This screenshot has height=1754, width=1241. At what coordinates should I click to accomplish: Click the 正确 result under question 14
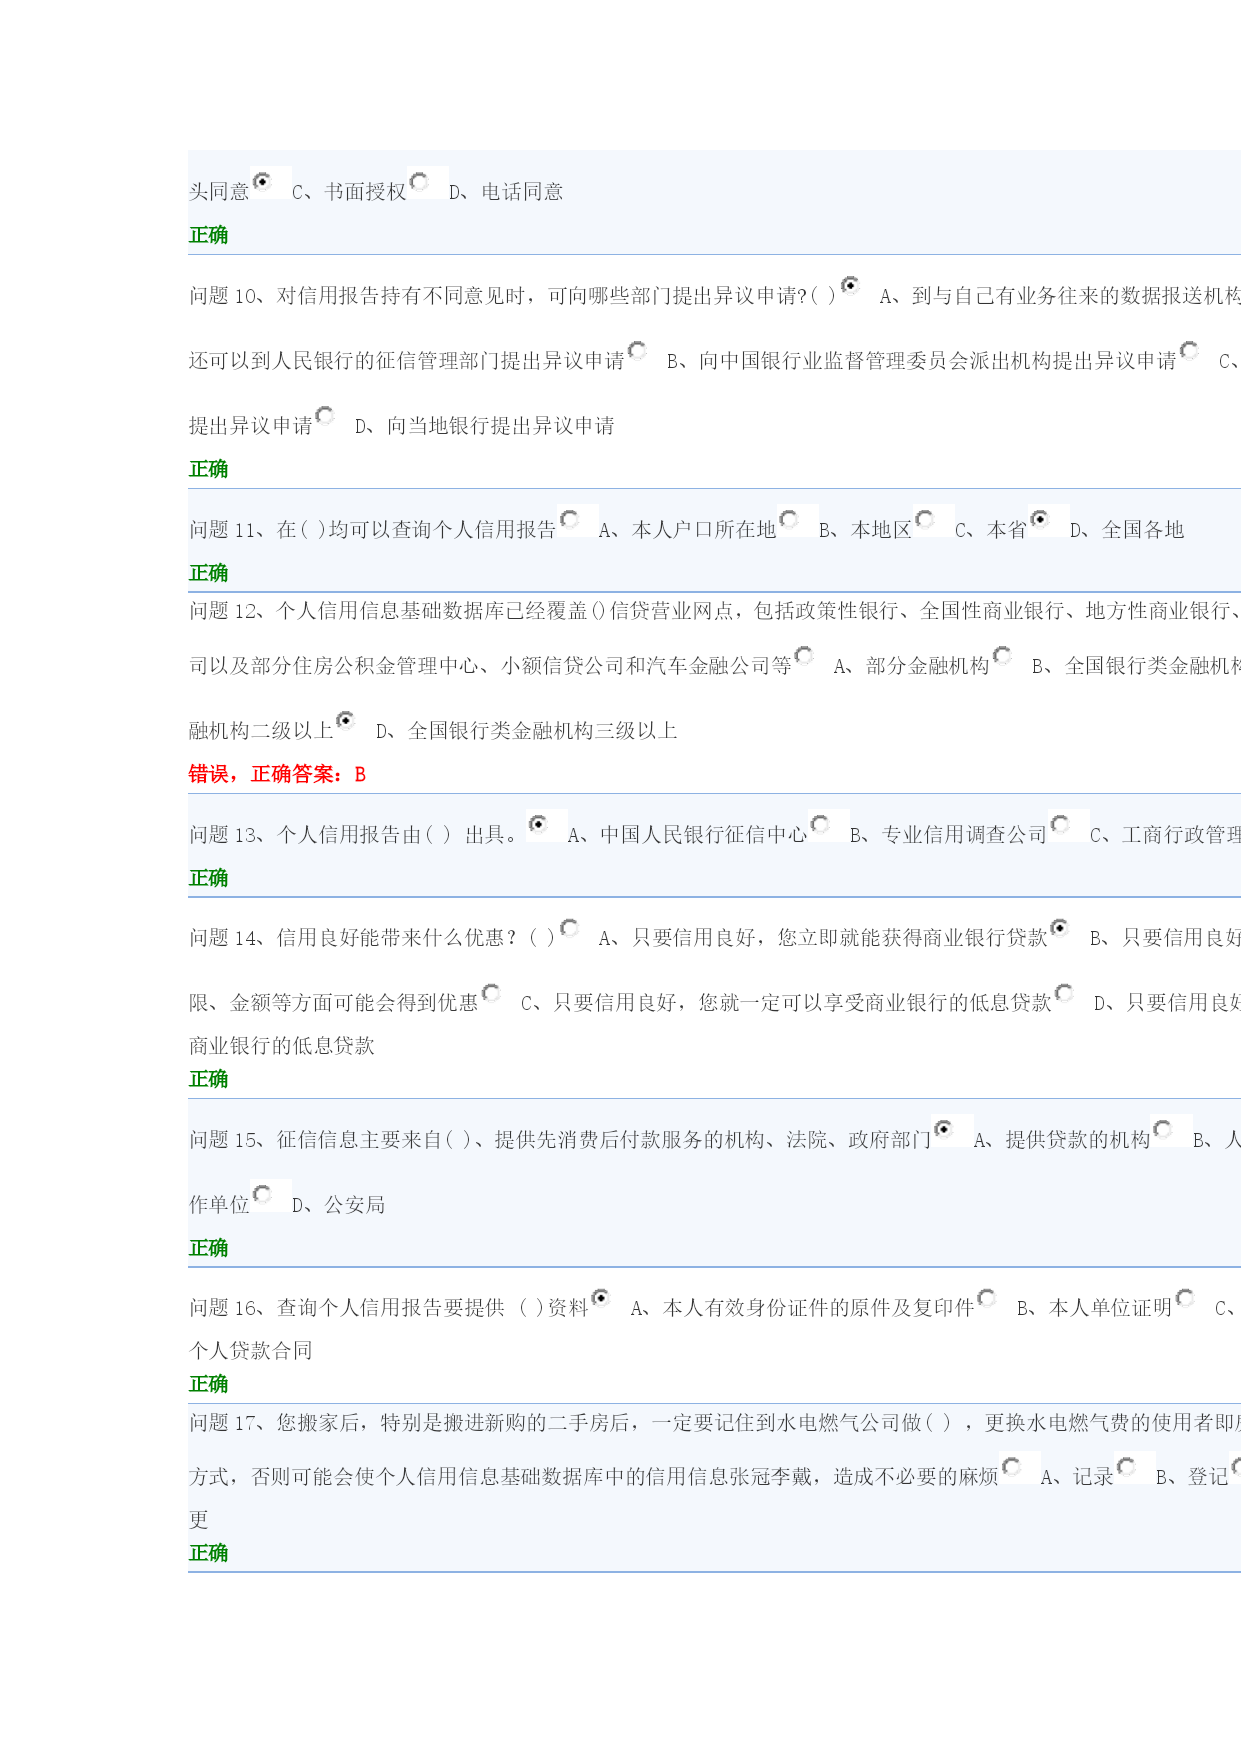coord(209,1079)
